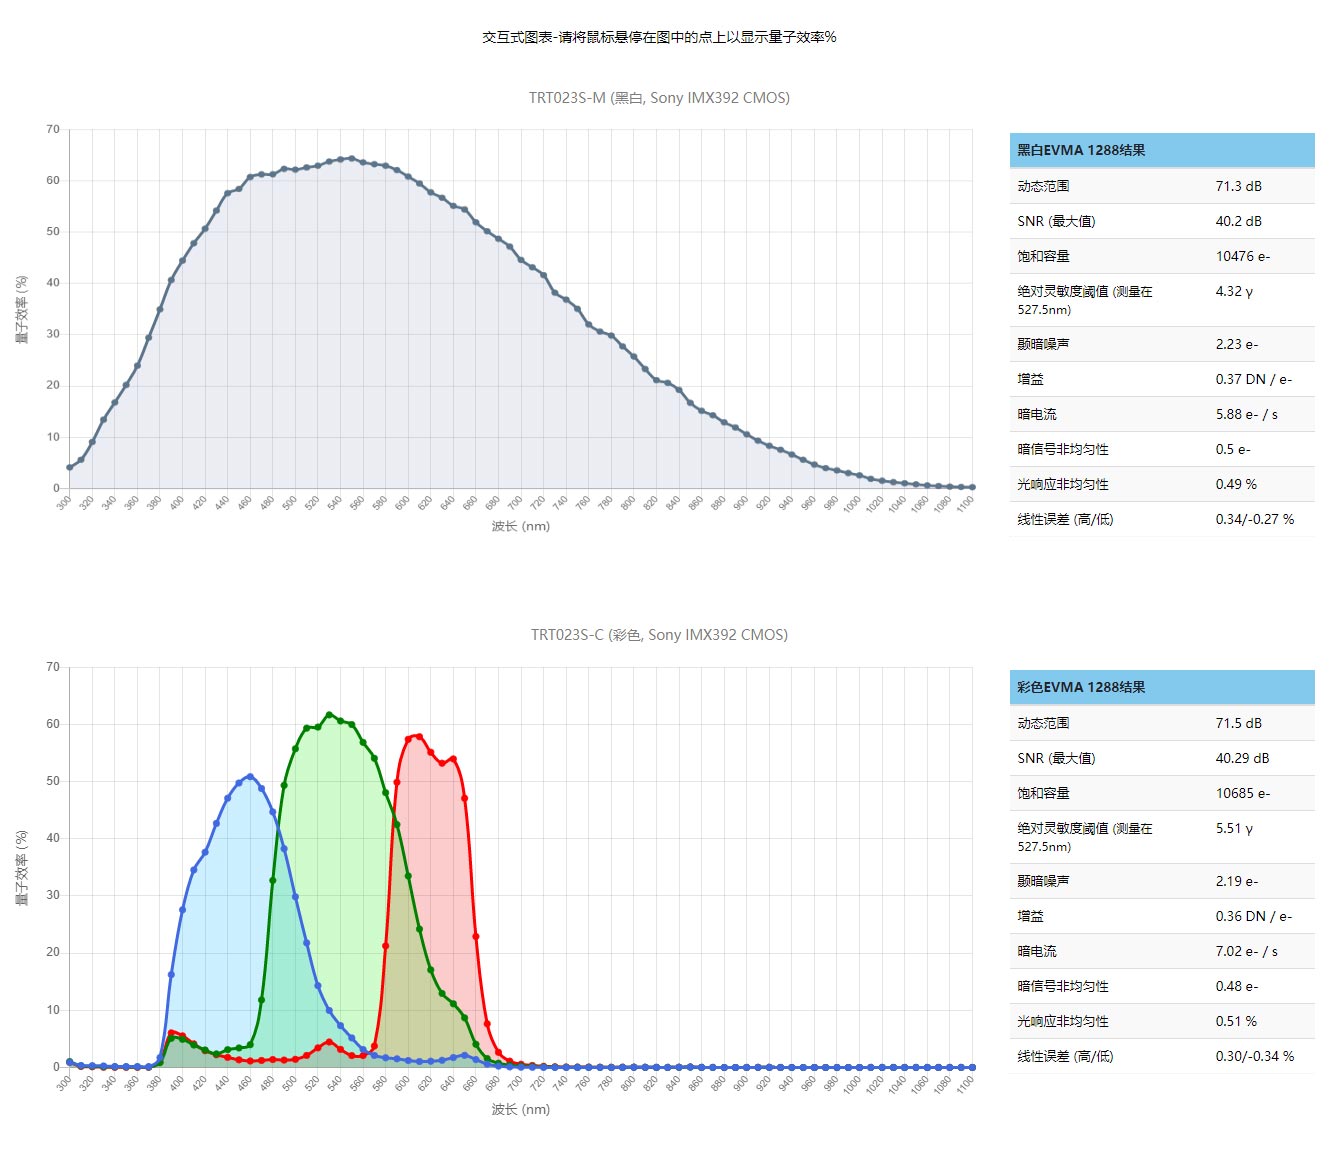Viewport: 1341px width, 1160px height.
Task: Click the 0.37 DN / e- gain value
Action: (x=1253, y=379)
